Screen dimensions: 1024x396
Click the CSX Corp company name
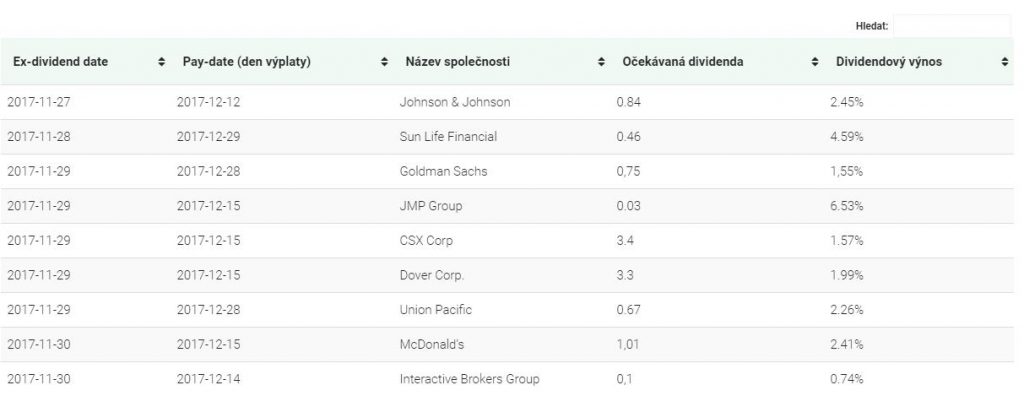pos(426,240)
